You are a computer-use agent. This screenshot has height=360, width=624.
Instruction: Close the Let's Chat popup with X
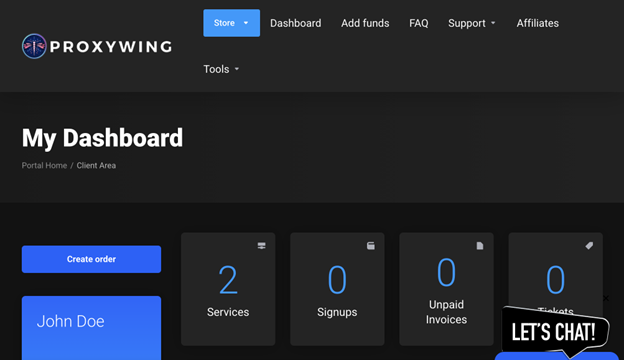[x=606, y=298]
